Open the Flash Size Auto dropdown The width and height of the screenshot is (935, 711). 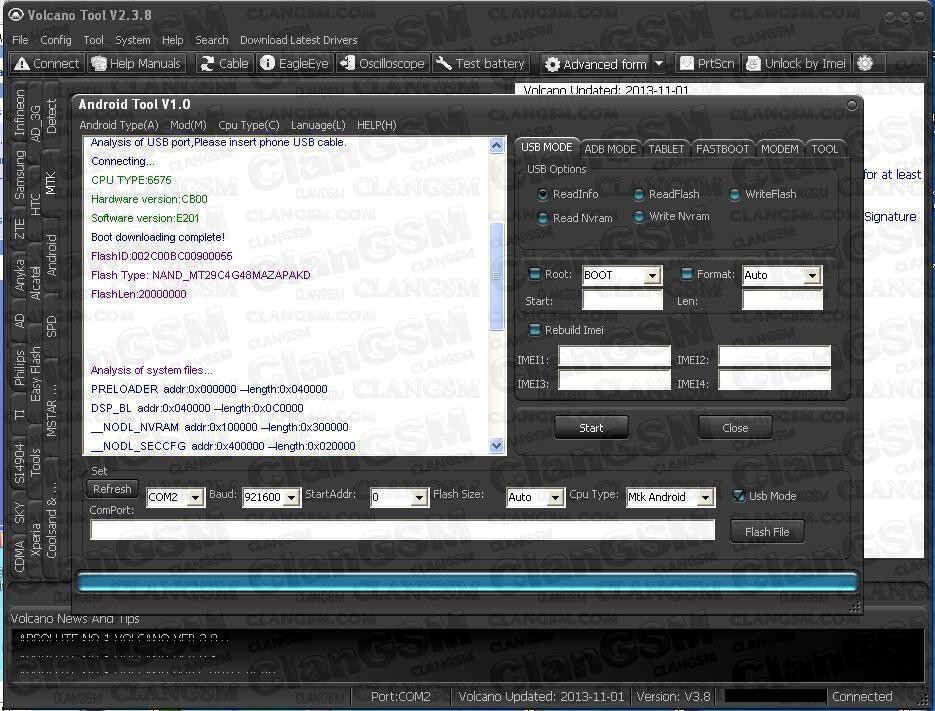[x=555, y=497]
